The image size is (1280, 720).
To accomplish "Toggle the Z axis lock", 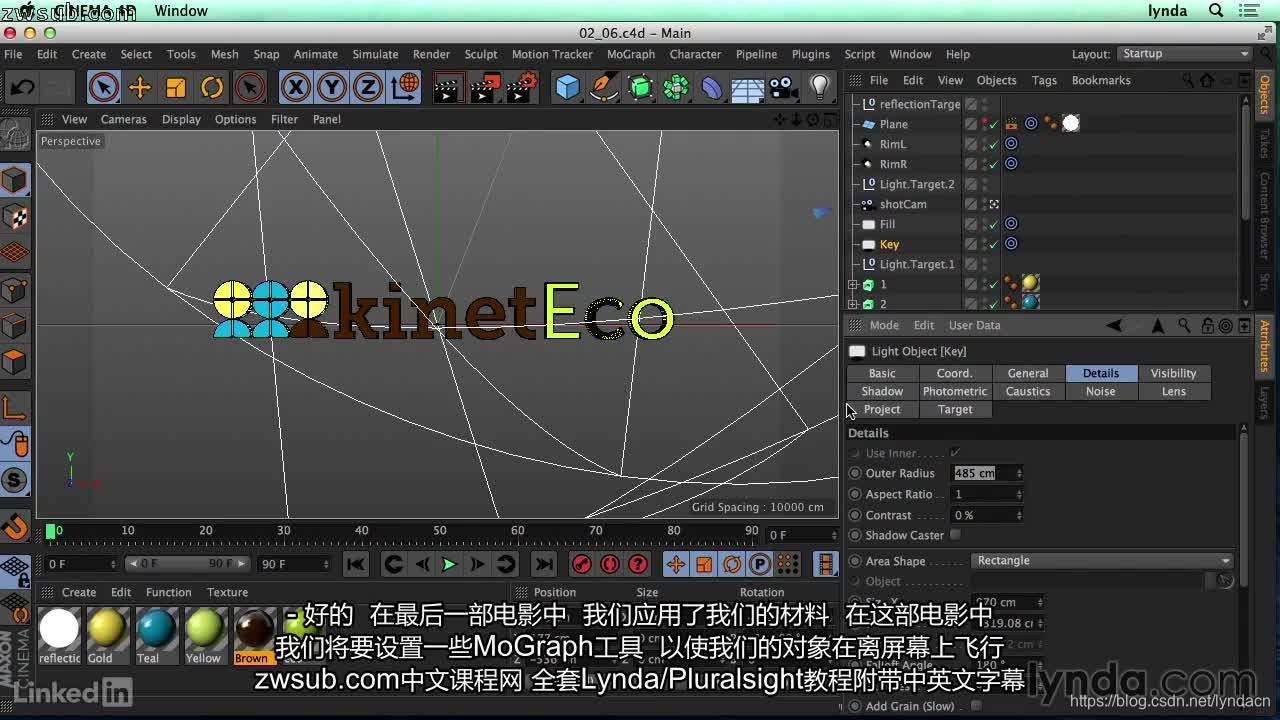I will click(x=368, y=88).
